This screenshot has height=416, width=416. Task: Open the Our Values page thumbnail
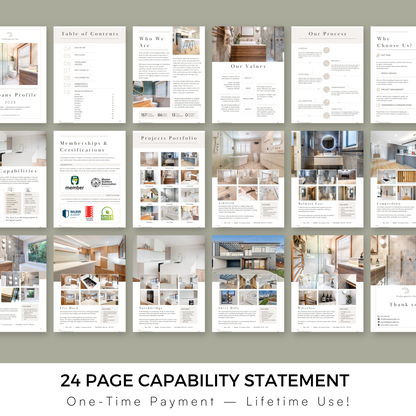248,75
